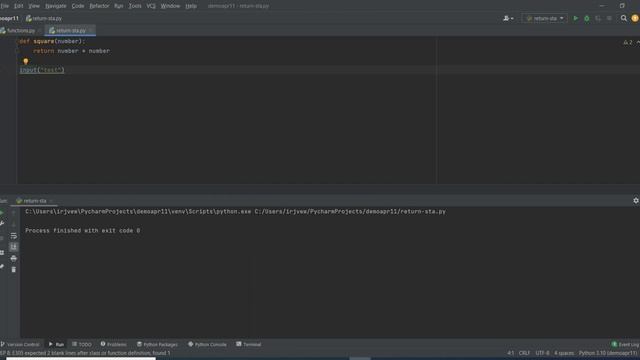Close the return-sta.py editor tab

click(91, 31)
